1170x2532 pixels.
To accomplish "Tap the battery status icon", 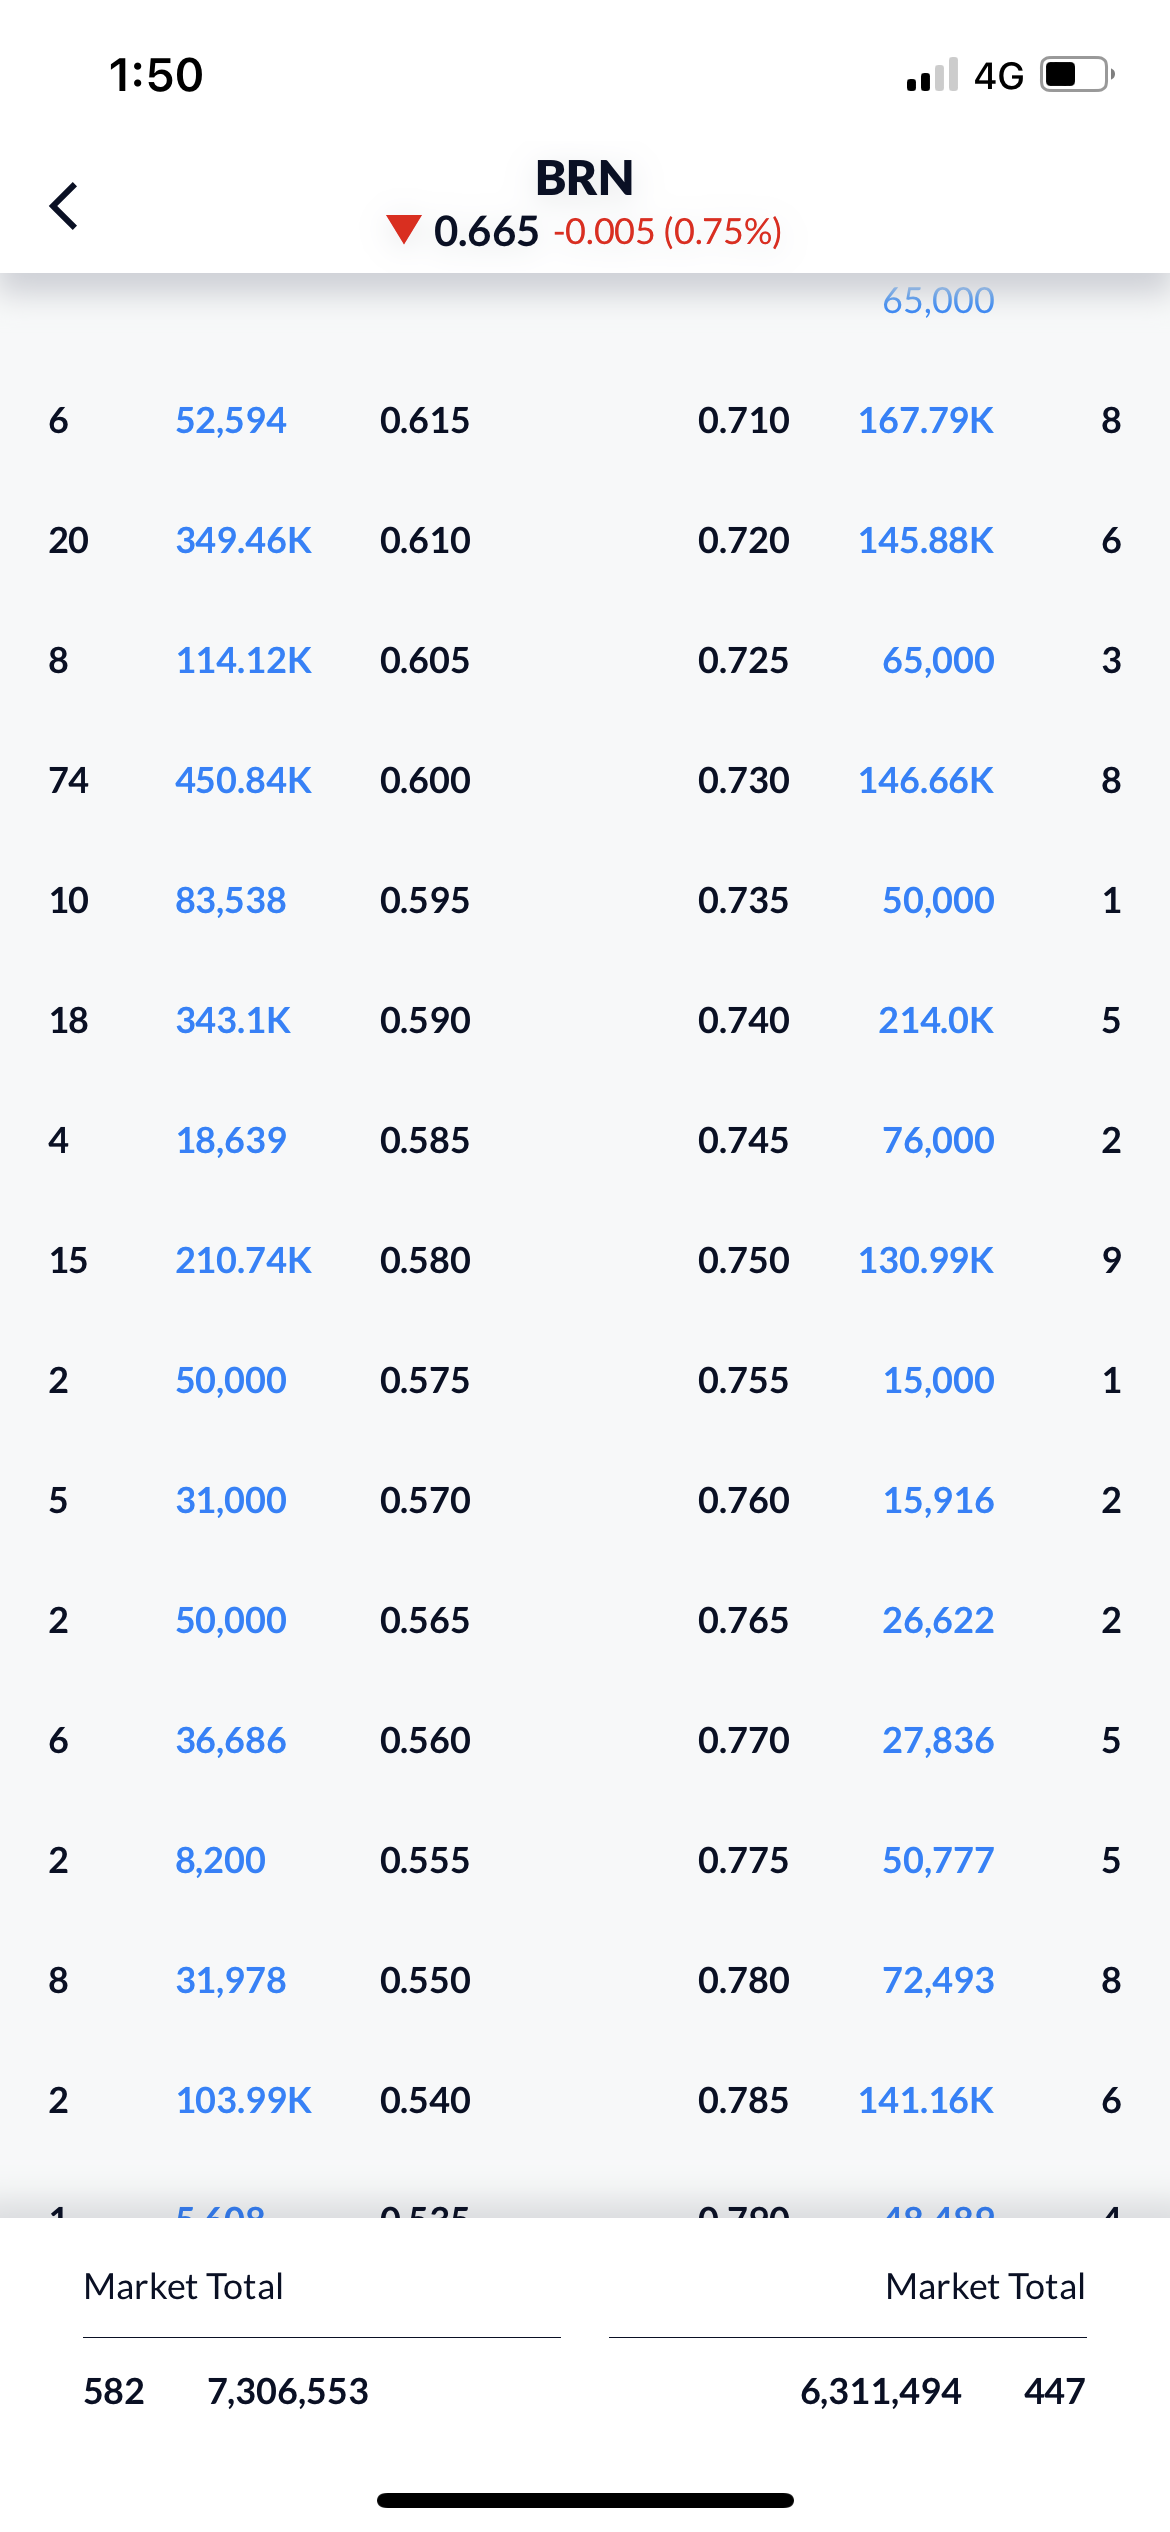I will (x=1078, y=75).
